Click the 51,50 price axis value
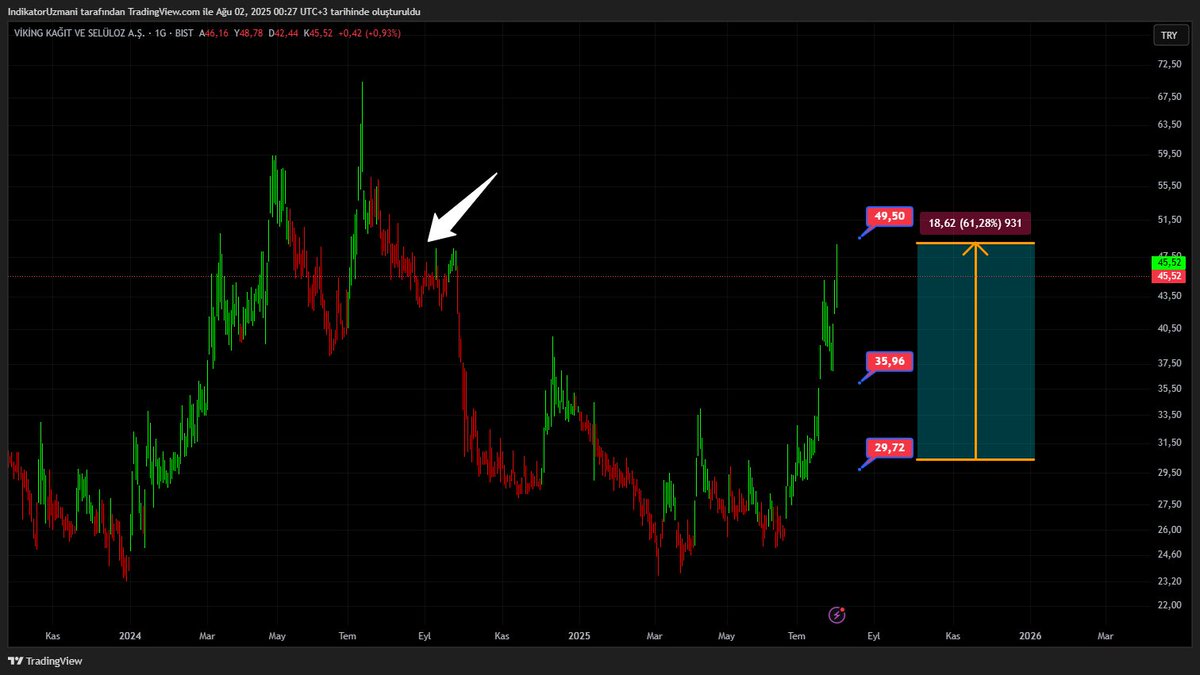Viewport: 1200px width, 675px height. click(1168, 219)
